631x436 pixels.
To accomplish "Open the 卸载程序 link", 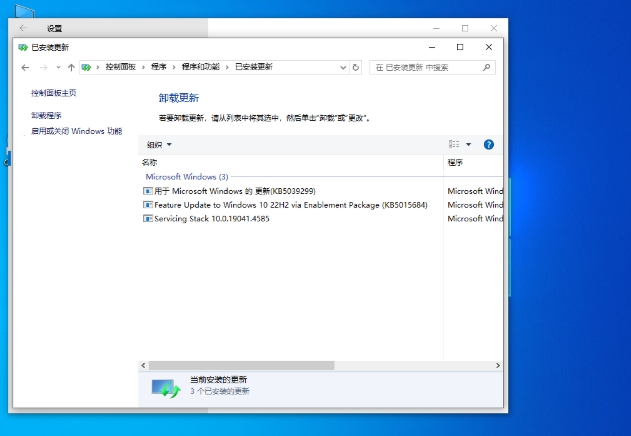I will point(47,115).
